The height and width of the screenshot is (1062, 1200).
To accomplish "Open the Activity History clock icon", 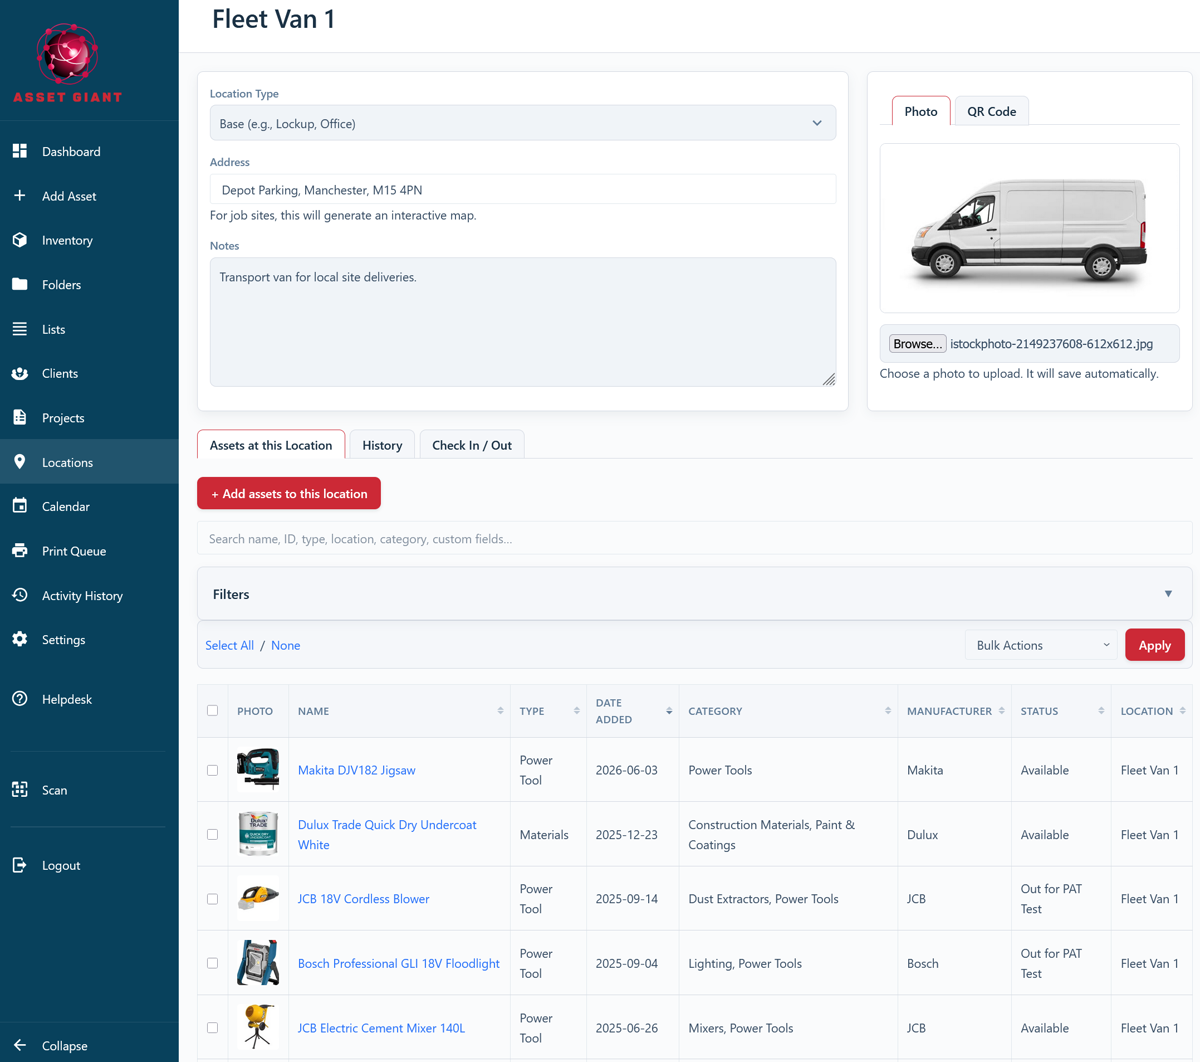I will (20, 595).
